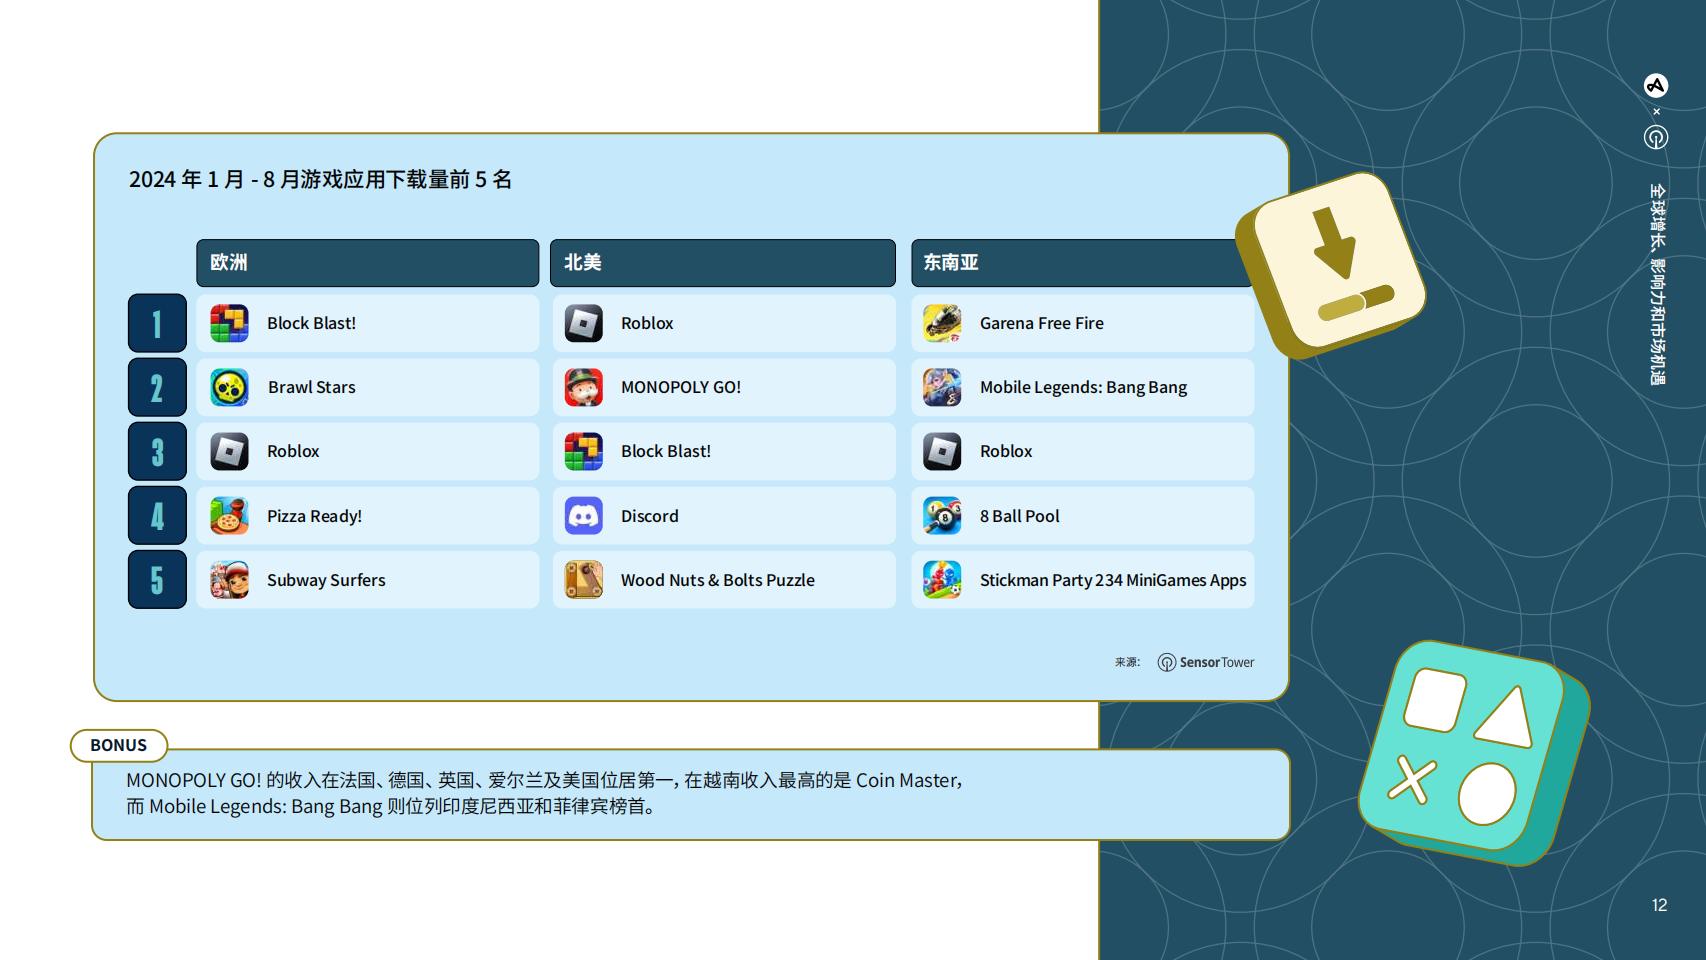Click 'Stickman Party 234 MiniGames Apps' text
The height and width of the screenshot is (960, 1706).
coord(1113,580)
